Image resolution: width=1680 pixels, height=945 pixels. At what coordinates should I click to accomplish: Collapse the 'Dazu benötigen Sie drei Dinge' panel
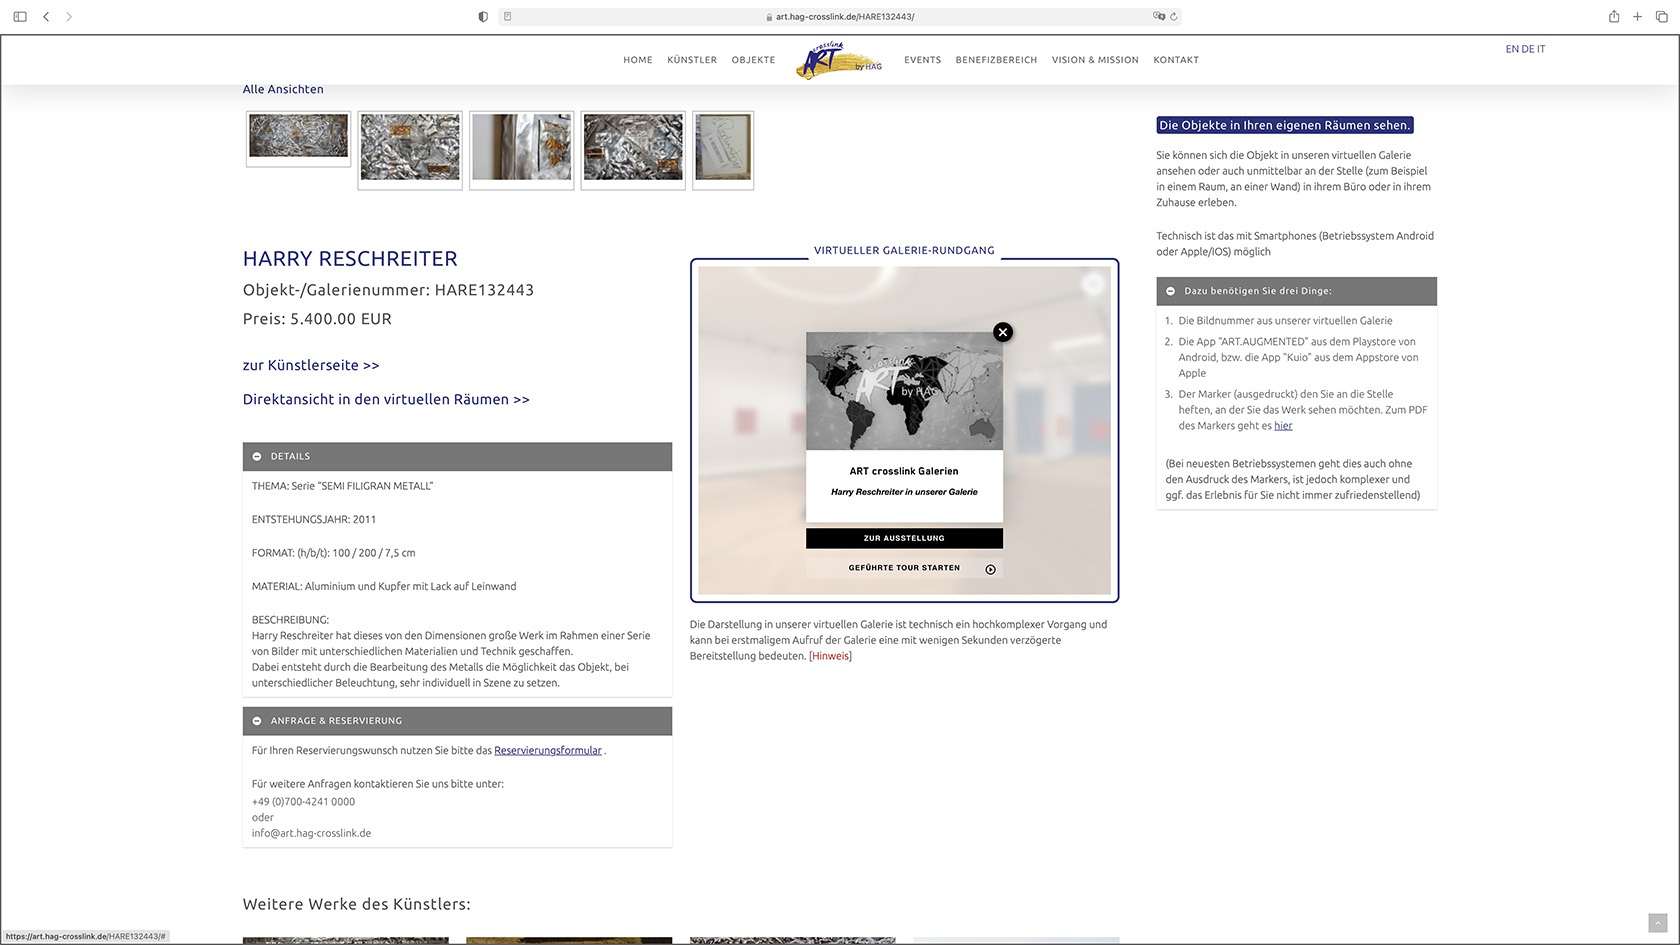[1171, 291]
